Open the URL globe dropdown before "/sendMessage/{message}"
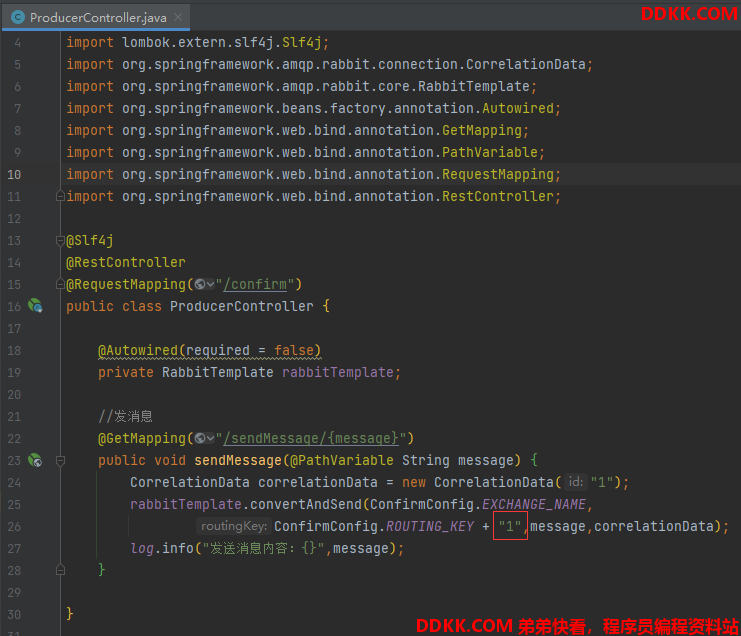Viewport: 741px width, 636px height. (x=205, y=438)
